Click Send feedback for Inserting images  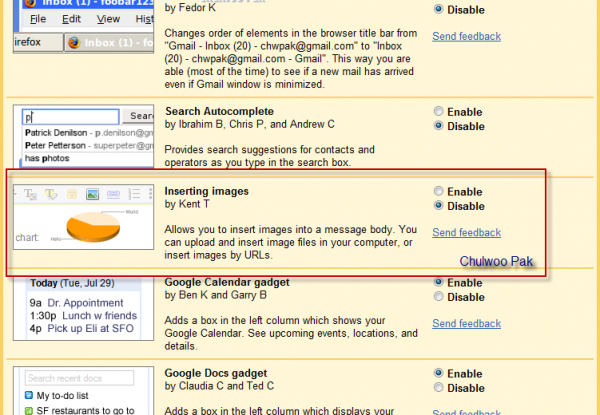466,233
